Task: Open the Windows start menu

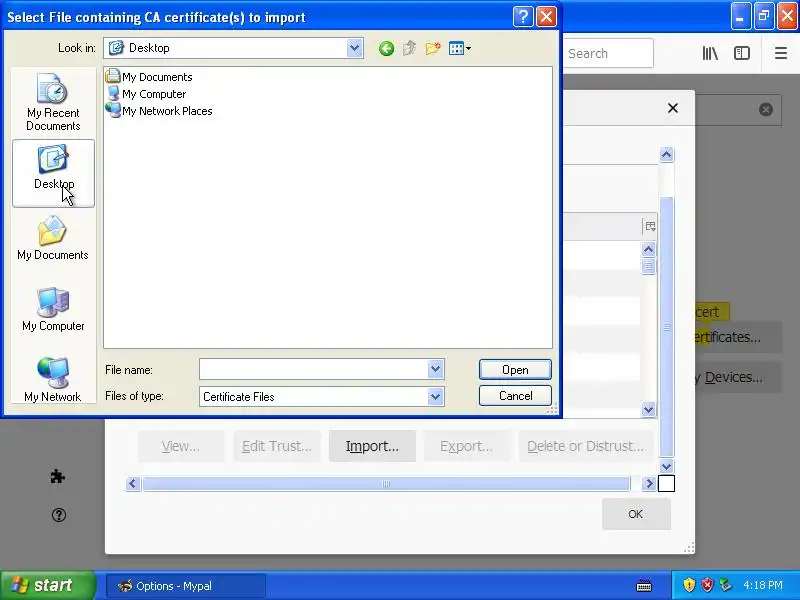Action: [x=48, y=585]
